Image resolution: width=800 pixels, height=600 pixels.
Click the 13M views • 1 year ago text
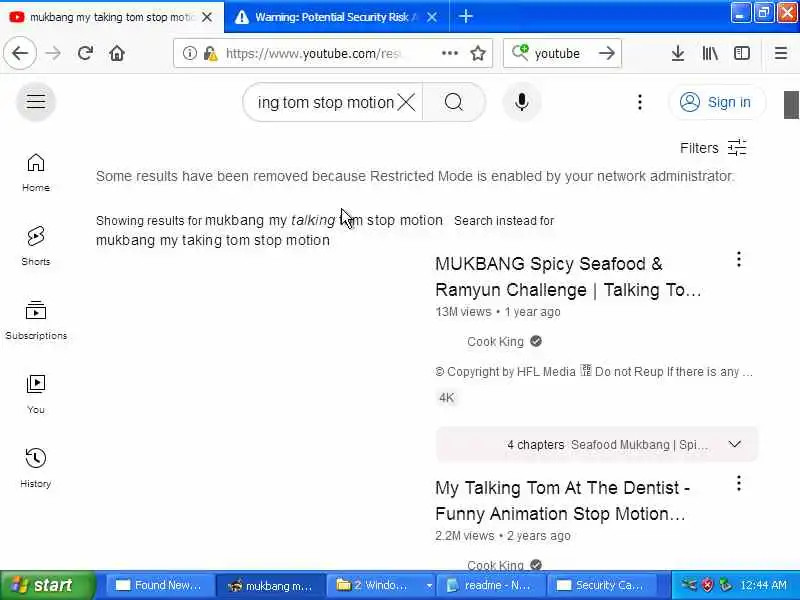(498, 312)
